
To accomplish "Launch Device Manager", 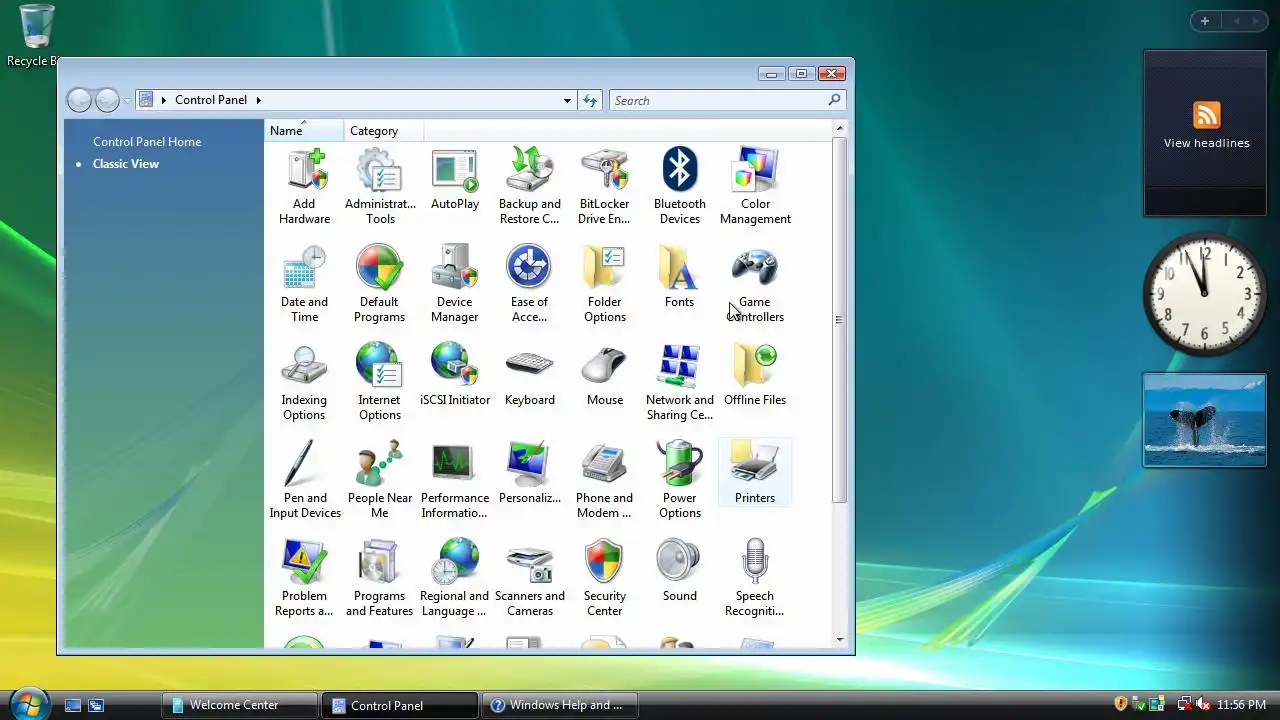I will tap(455, 284).
